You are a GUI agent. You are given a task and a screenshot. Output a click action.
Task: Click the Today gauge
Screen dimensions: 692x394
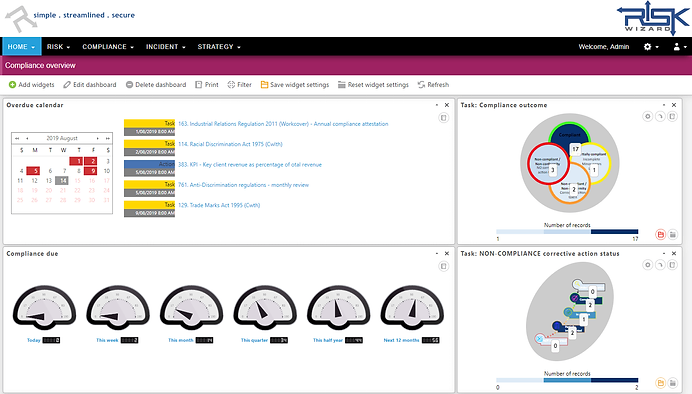coord(44,307)
